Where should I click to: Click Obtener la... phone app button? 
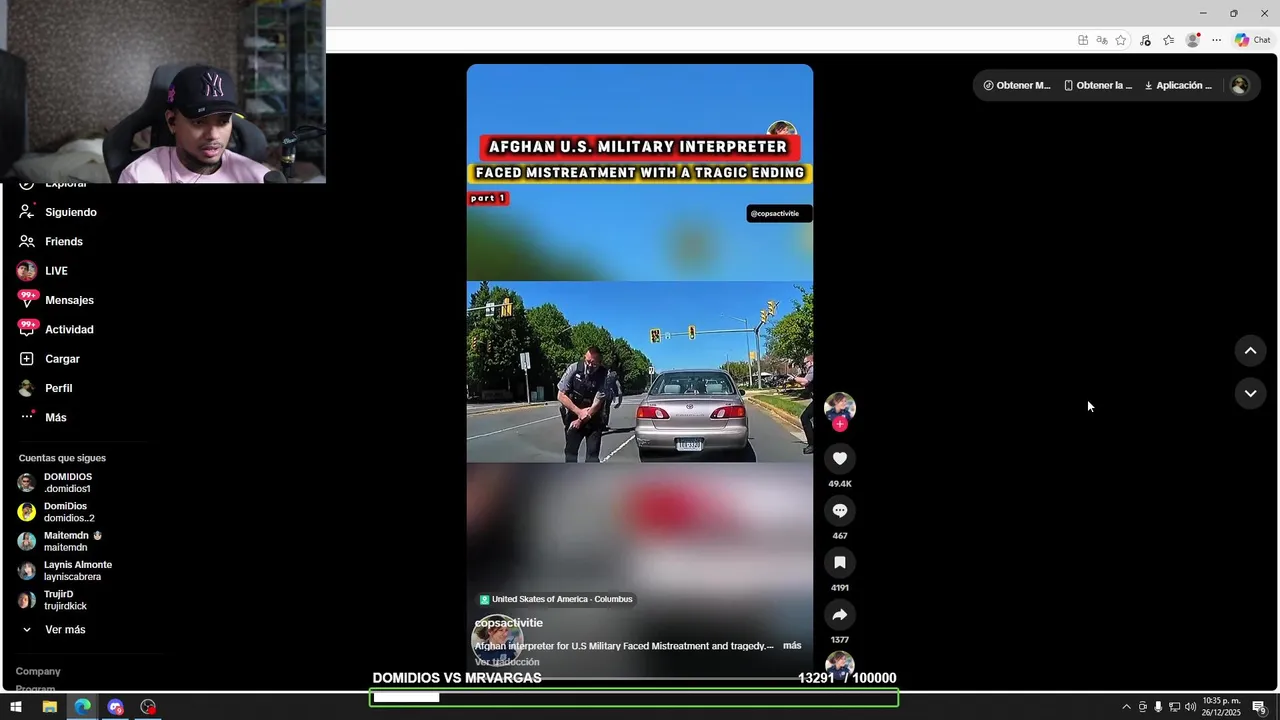(x=1098, y=85)
